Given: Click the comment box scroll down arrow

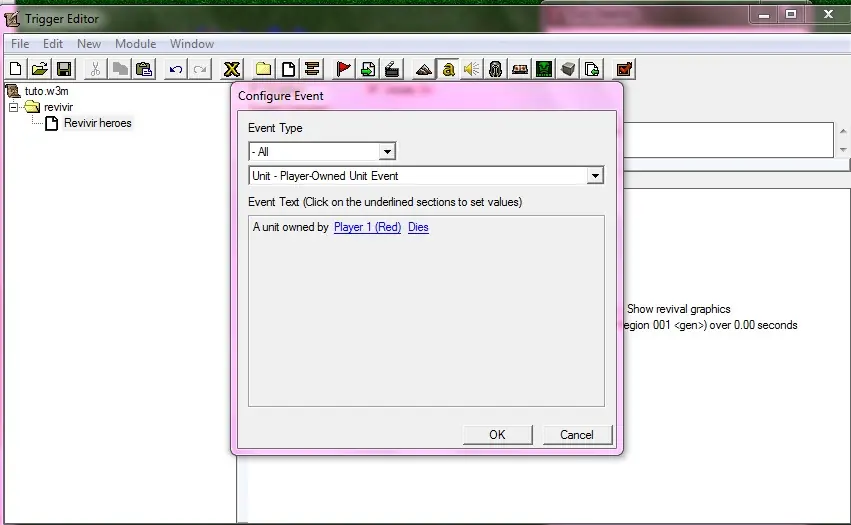Looking at the screenshot, I should coord(843,149).
